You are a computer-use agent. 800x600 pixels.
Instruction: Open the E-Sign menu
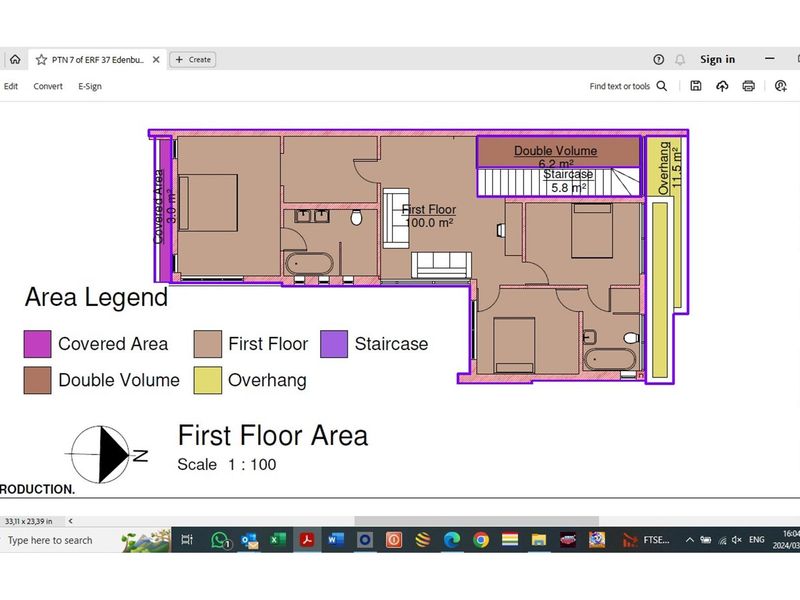(x=90, y=87)
